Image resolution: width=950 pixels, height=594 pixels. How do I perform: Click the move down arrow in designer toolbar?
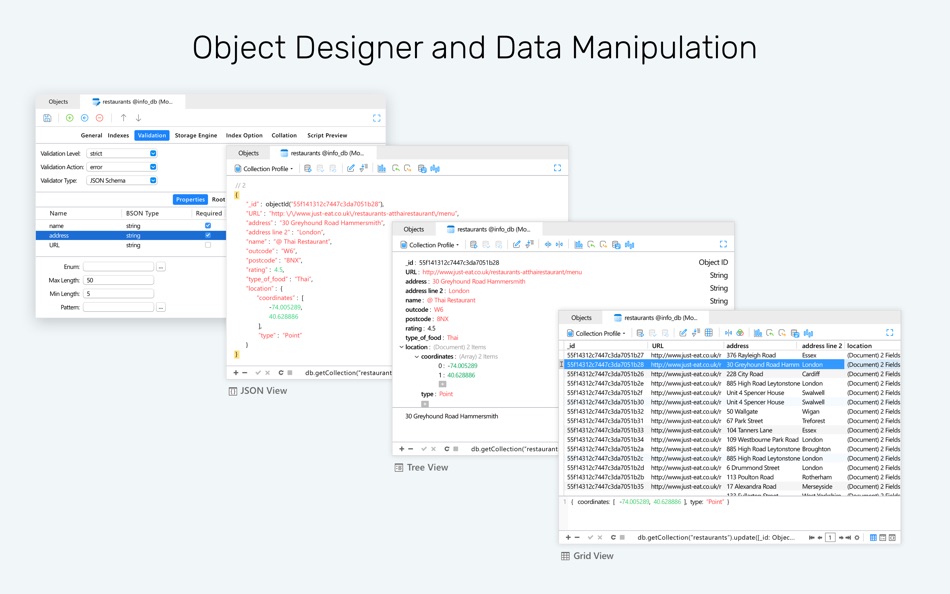(138, 118)
